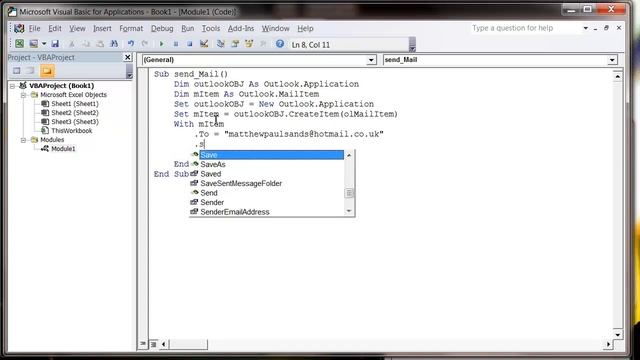640x360 pixels.
Task: Select Sheet2 (Sheet2) in project tree
Action: click(75, 113)
